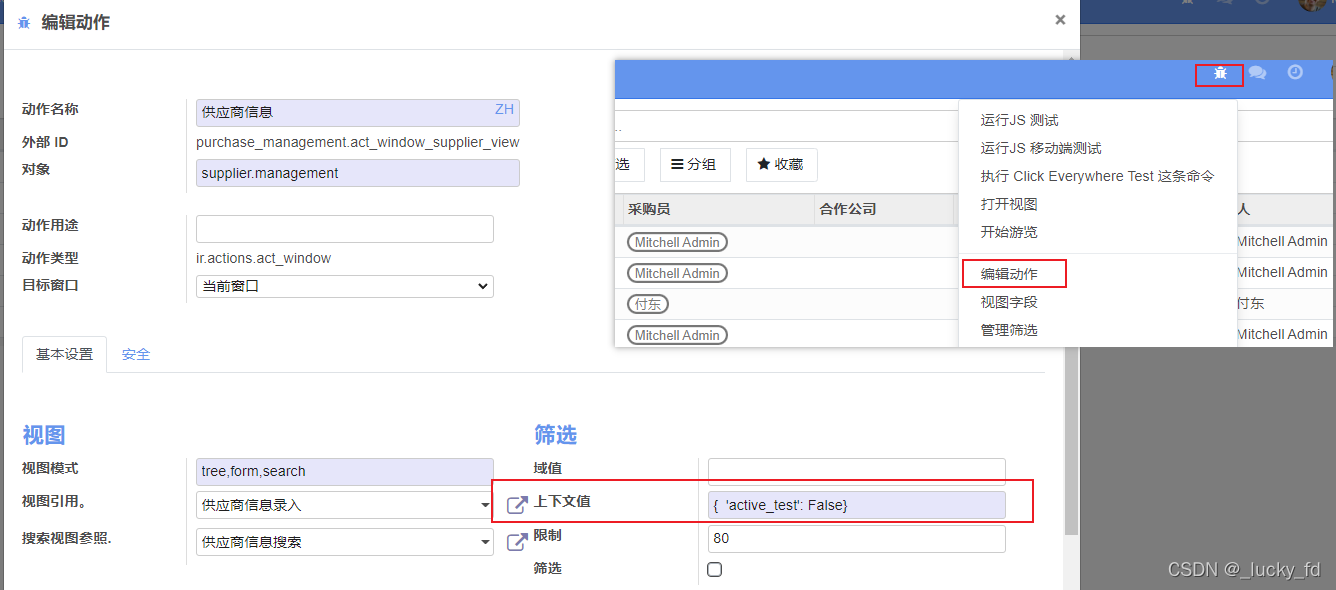Switch to the 安全 tab
1336x590 pixels.
136,353
